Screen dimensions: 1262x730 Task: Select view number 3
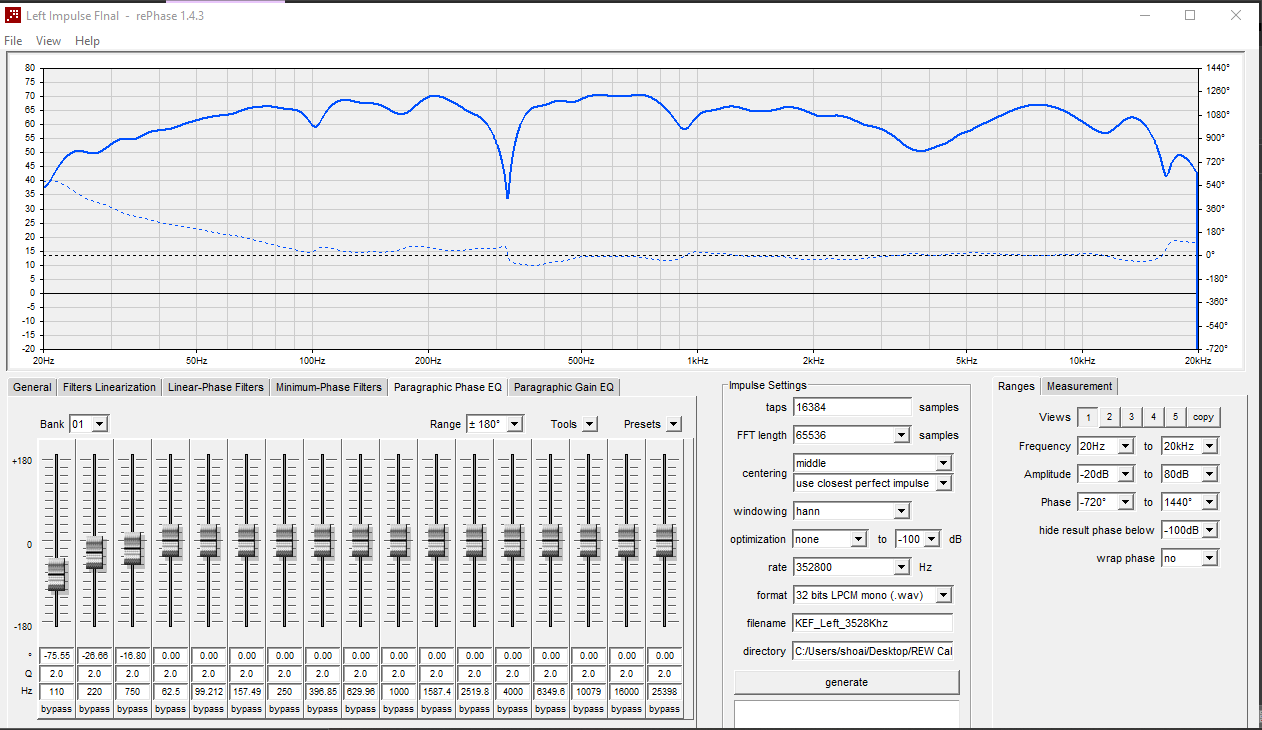[x=1130, y=417]
